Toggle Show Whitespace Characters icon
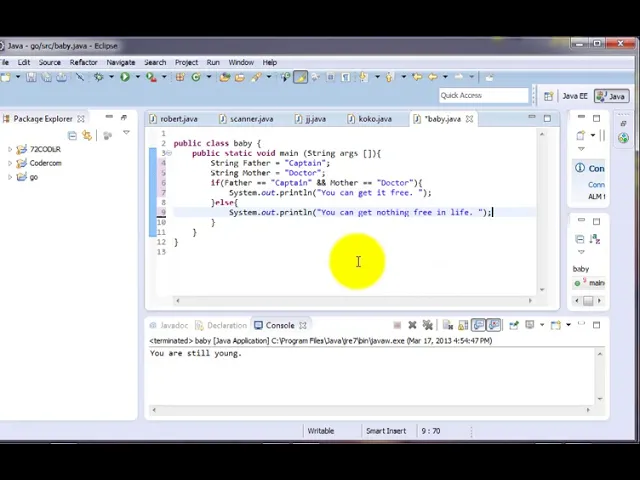Viewport: 640px width, 480px height. coord(346,77)
